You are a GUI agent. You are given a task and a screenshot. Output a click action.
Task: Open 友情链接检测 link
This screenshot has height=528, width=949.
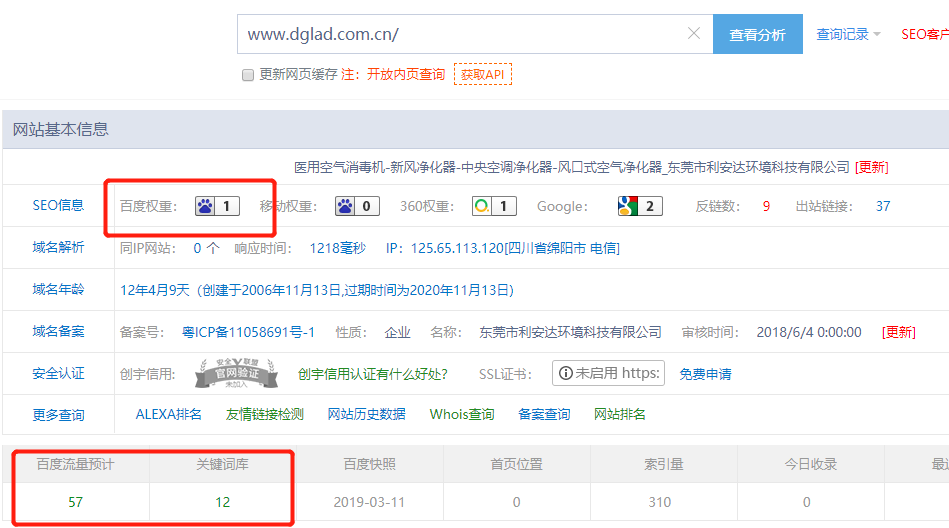pyautogui.click(x=264, y=414)
